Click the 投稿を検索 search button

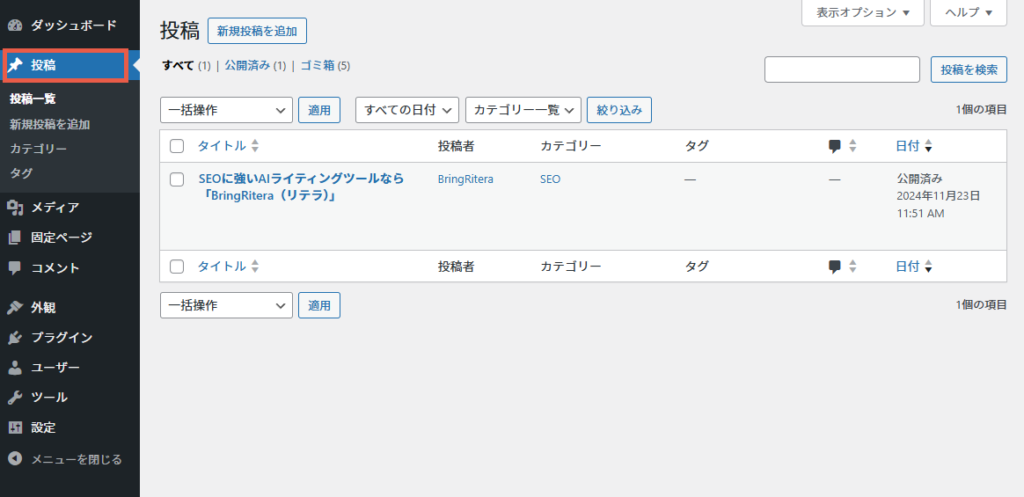click(x=968, y=70)
